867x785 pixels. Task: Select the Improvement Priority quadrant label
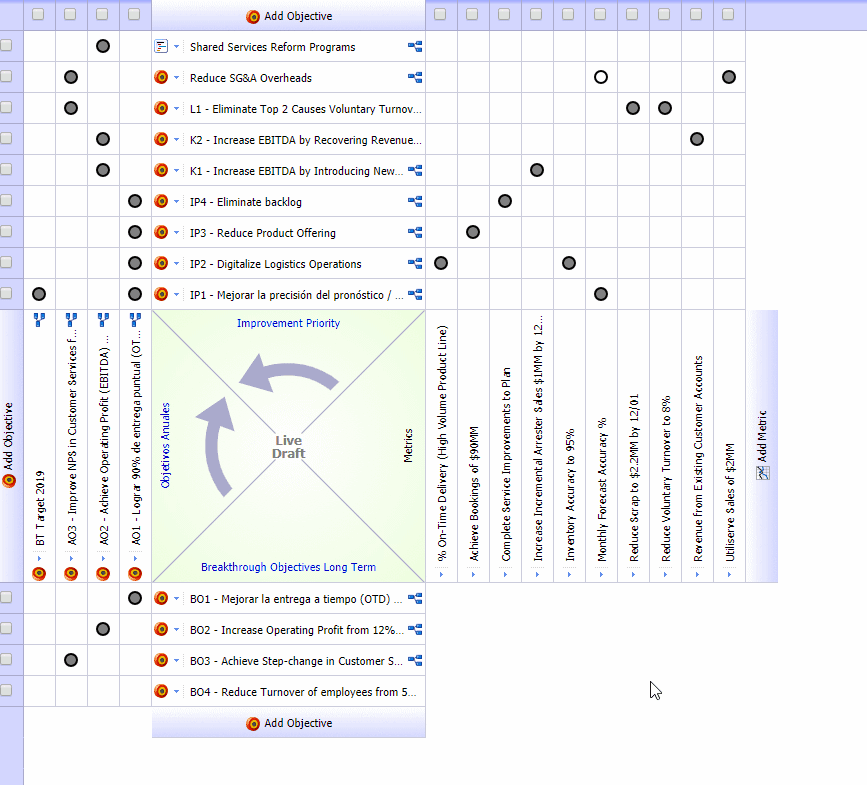tap(288, 323)
